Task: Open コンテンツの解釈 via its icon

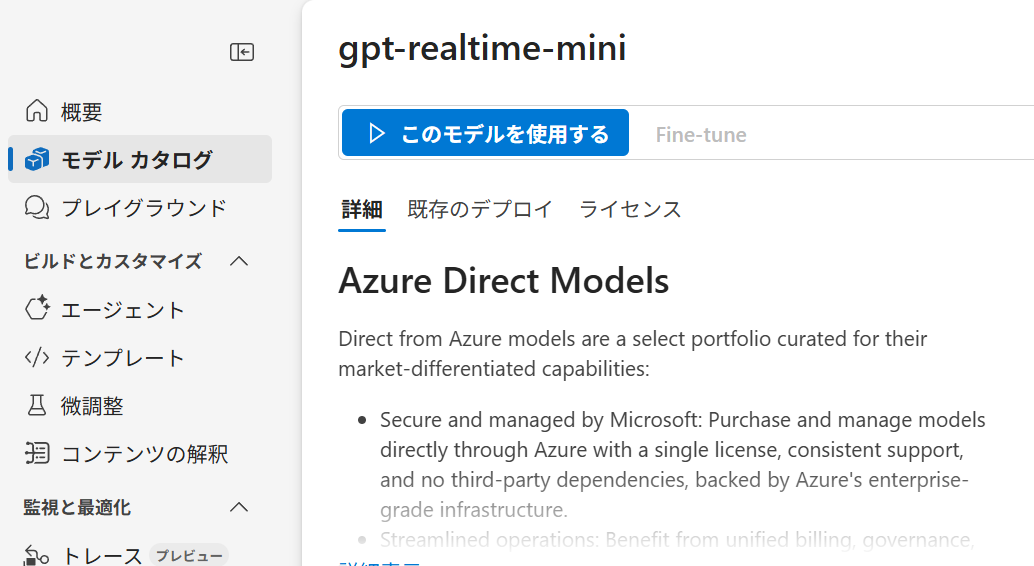Action: (x=37, y=454)
